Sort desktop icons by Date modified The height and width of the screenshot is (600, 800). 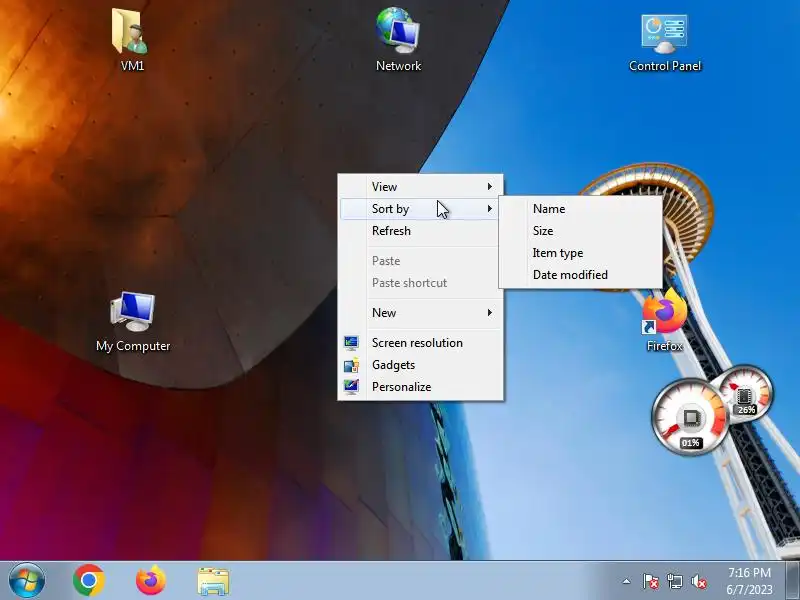(x=581, y=274)
